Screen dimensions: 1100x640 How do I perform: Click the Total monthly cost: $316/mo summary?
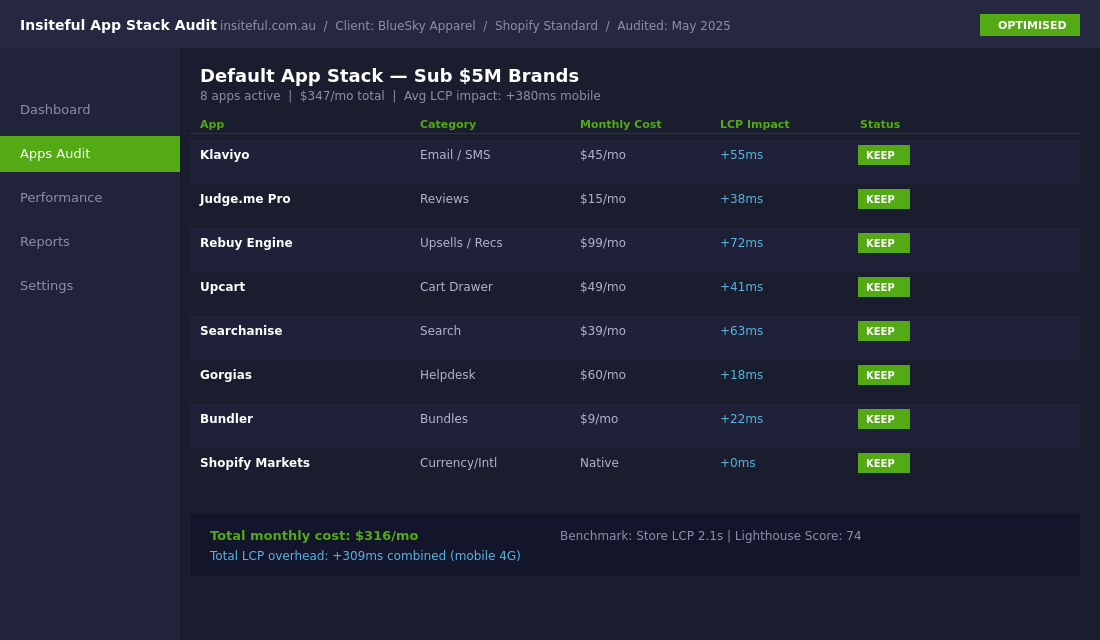click(x=314, y=536)
